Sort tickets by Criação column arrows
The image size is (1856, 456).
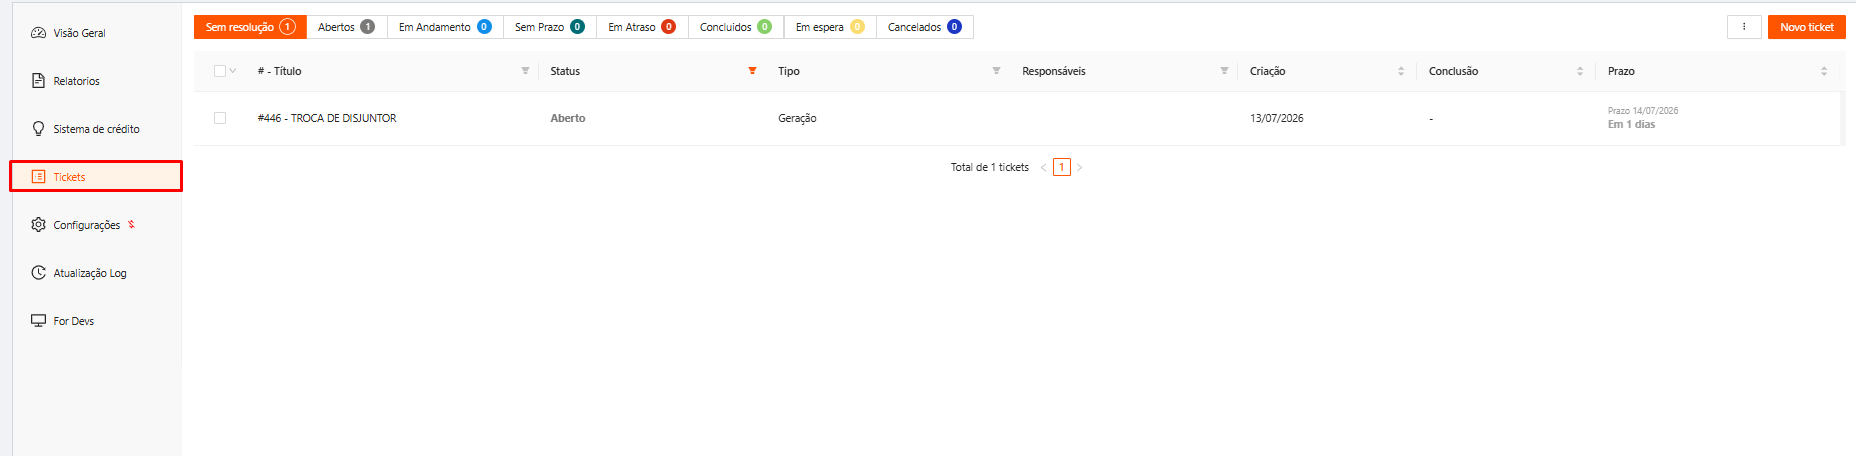(1401, 71)
